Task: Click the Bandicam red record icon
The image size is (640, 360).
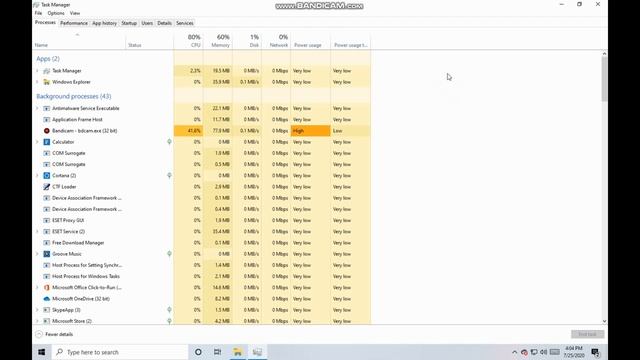Action: coord(47,131)
